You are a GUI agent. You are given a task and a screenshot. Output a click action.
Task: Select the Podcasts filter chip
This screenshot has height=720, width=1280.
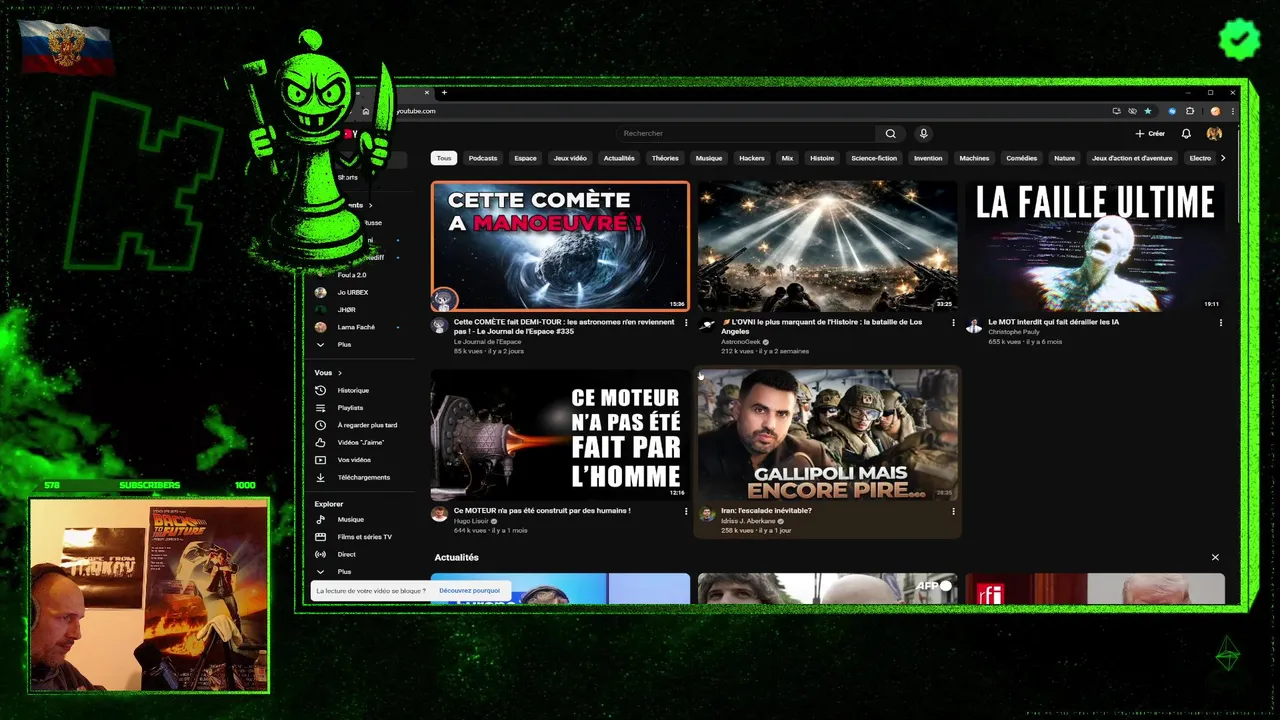483,158
